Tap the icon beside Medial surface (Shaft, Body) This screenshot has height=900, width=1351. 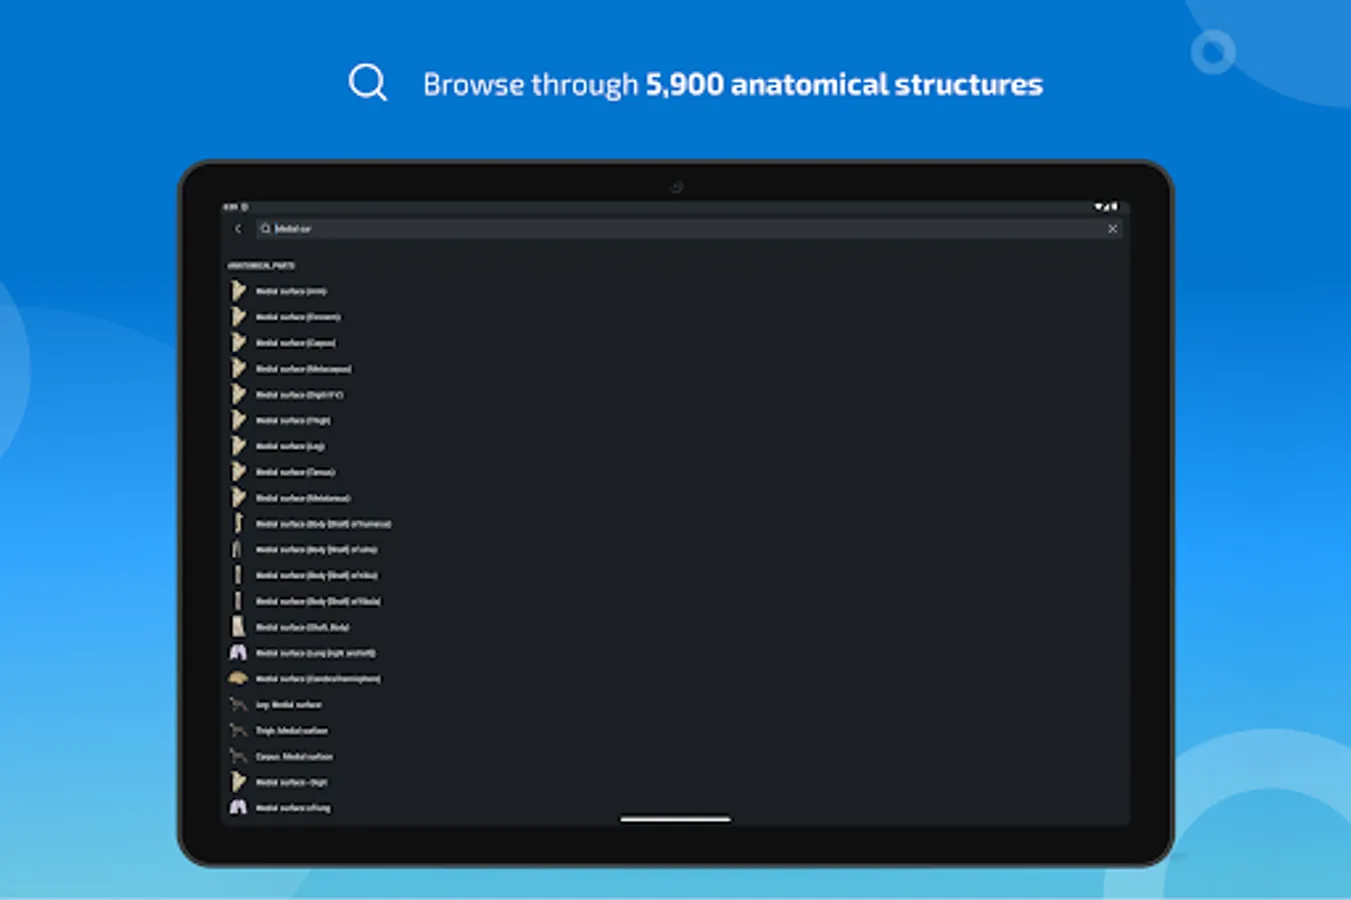click(238, 627)
